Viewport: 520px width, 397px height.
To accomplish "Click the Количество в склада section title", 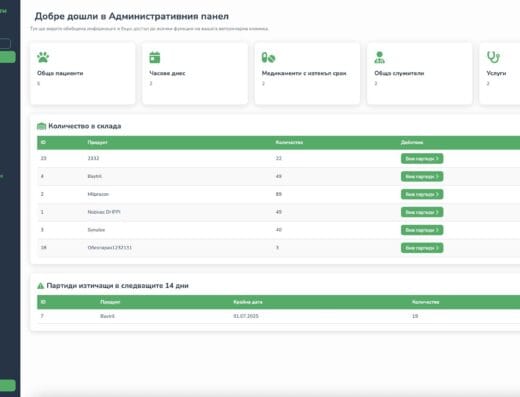I will coord(85,126).
